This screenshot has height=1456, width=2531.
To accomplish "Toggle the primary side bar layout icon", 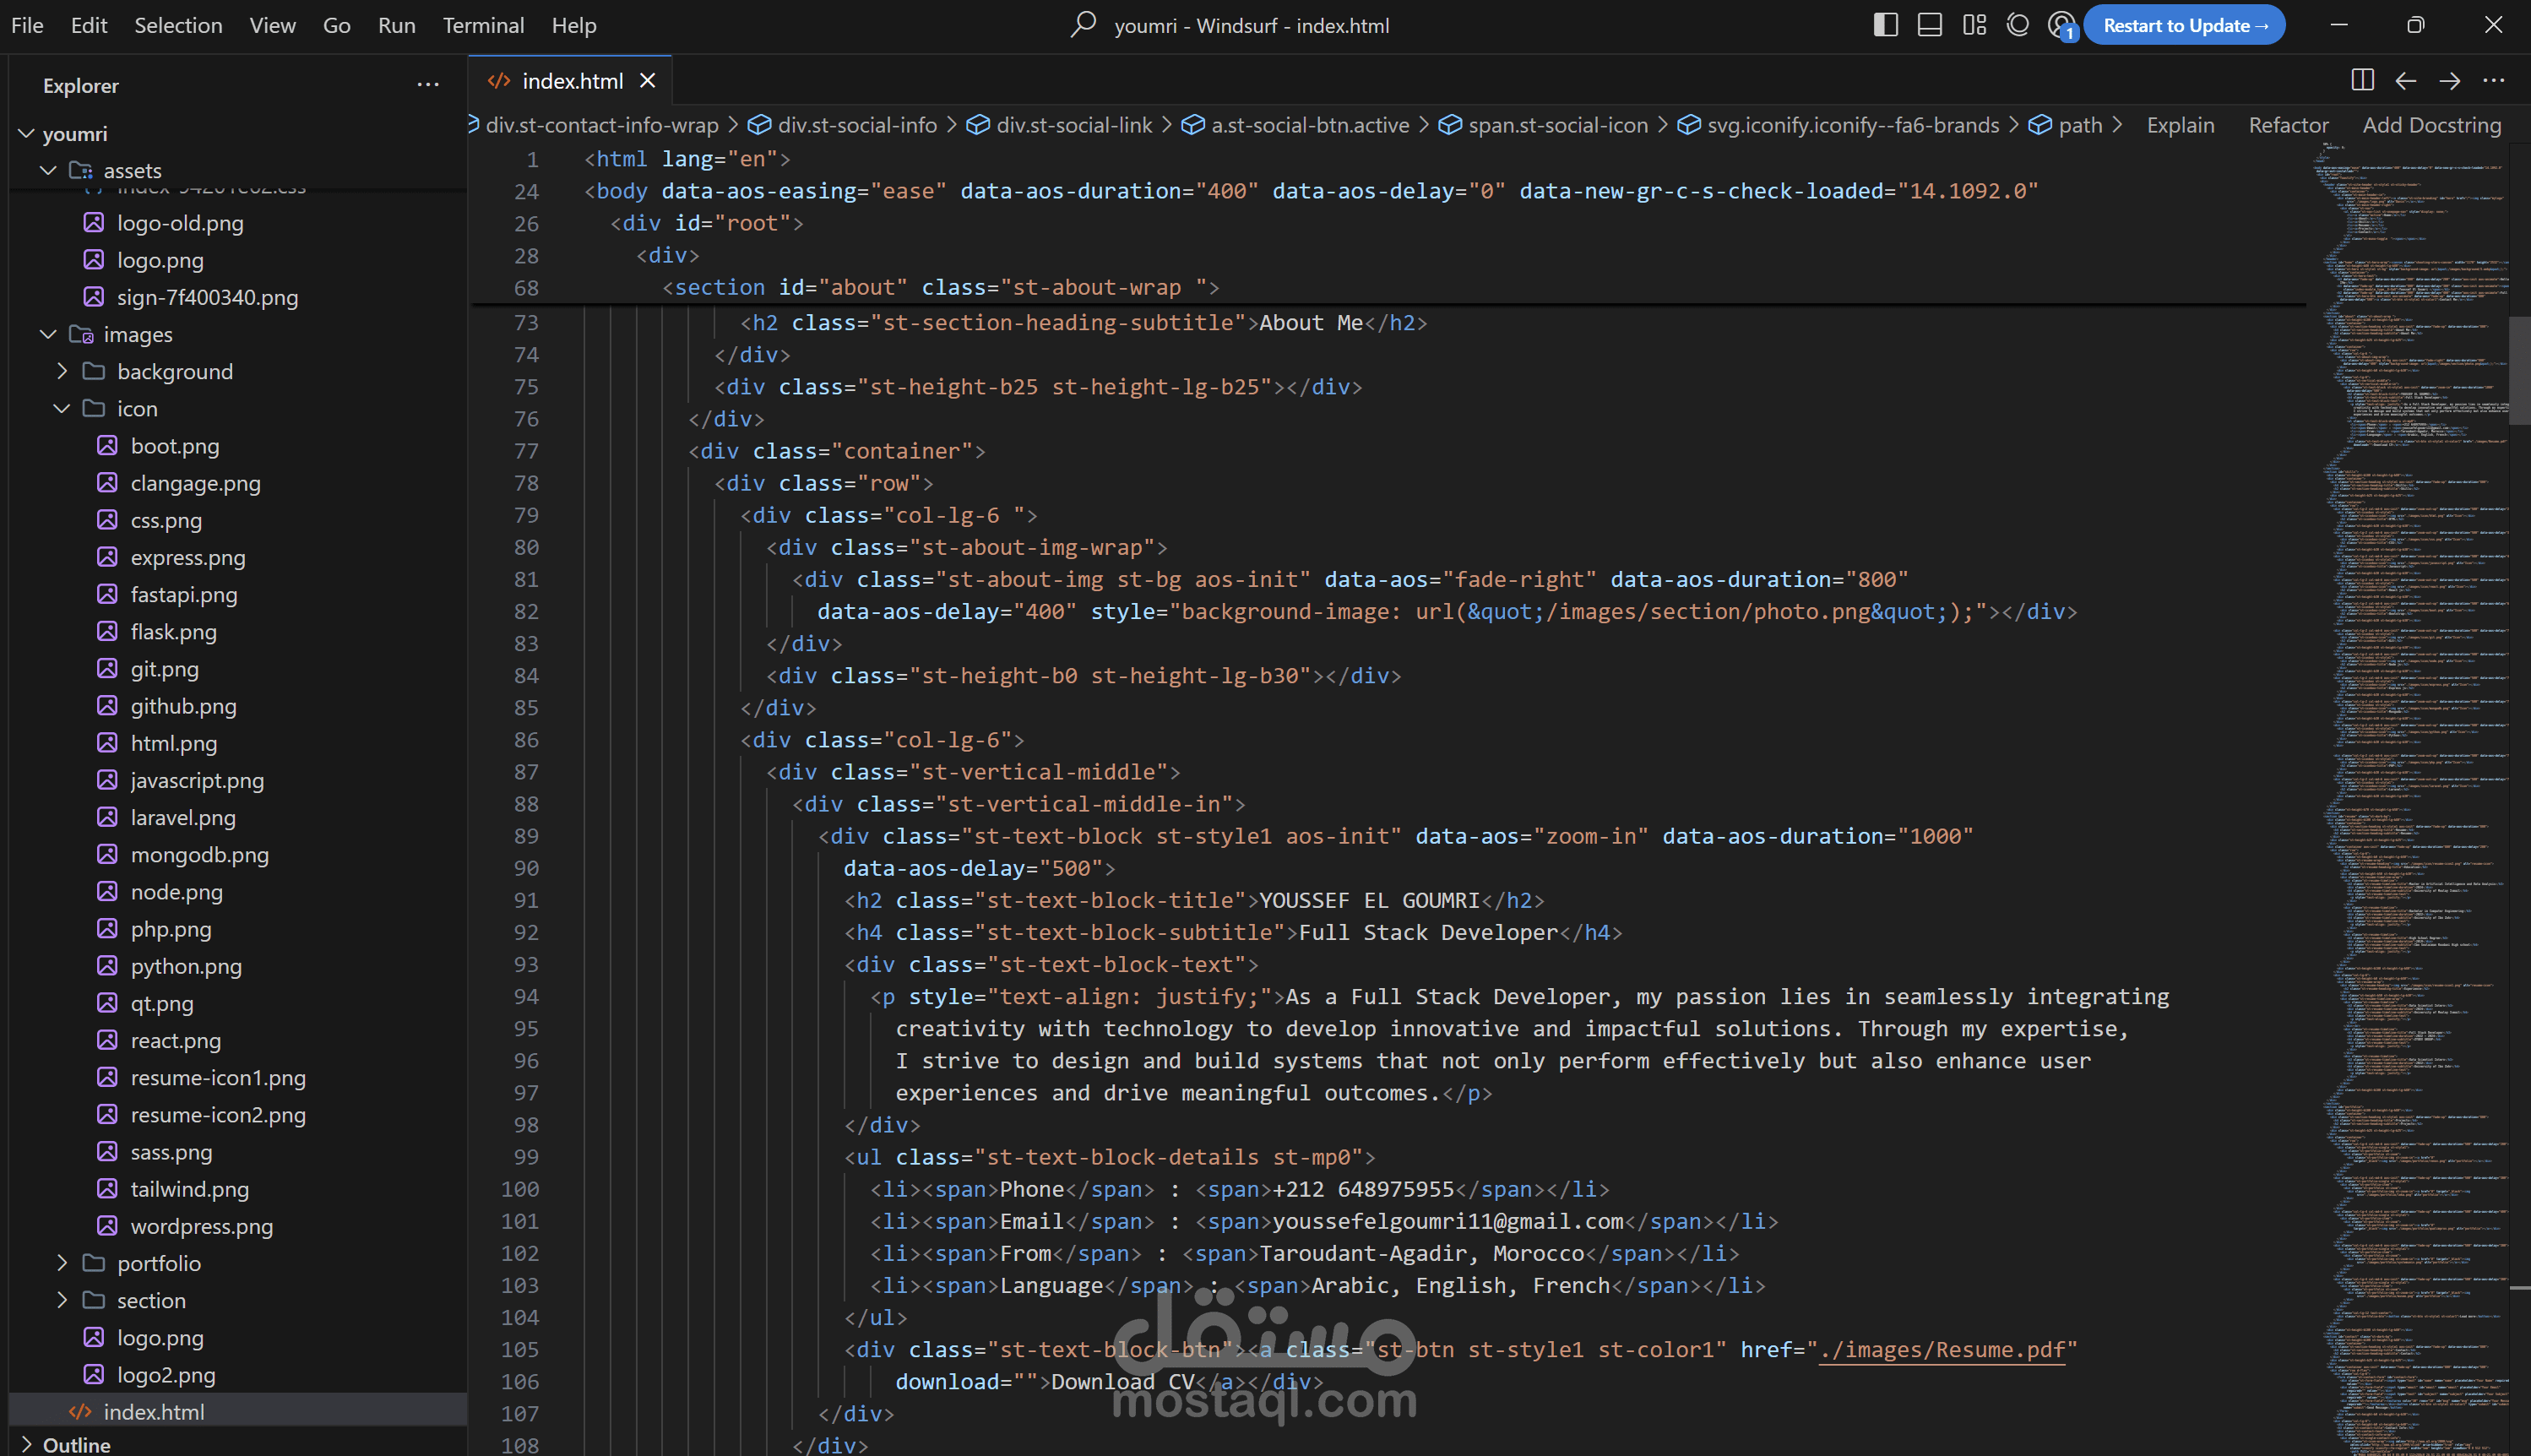I will coord(1885,25).
